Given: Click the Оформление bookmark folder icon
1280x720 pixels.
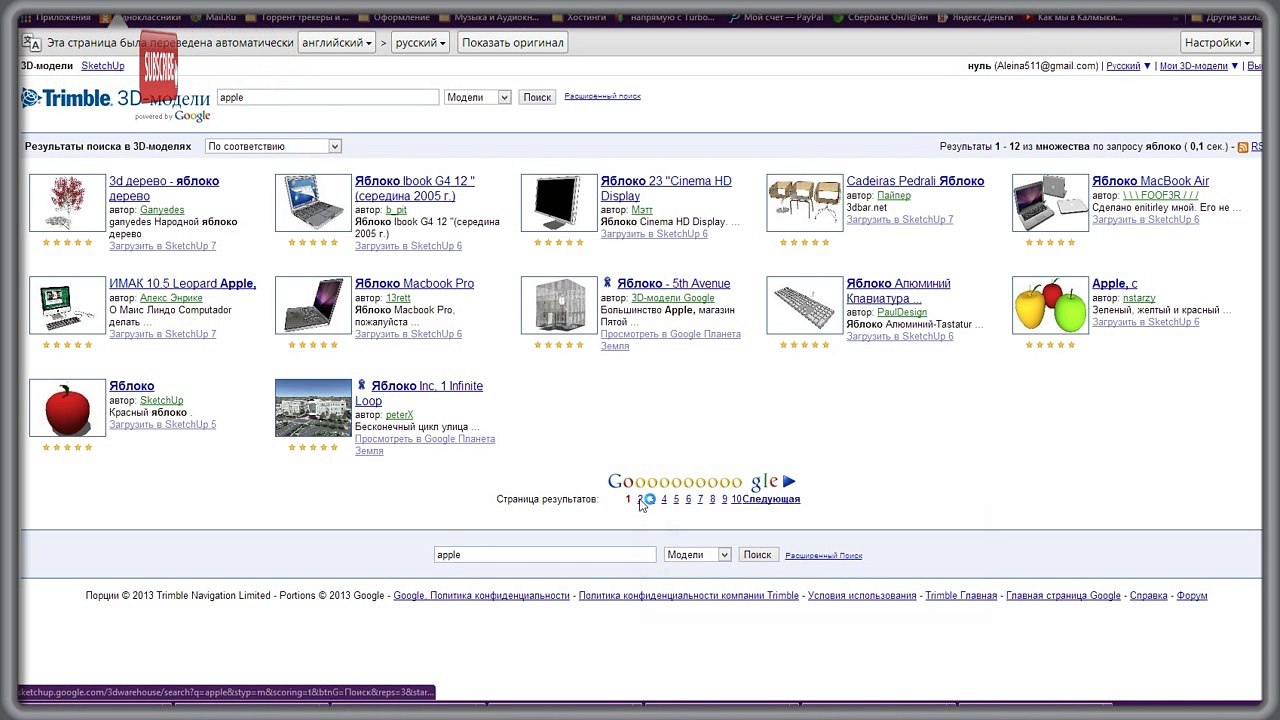Looking at the screenshot, I should click(364, 17).
